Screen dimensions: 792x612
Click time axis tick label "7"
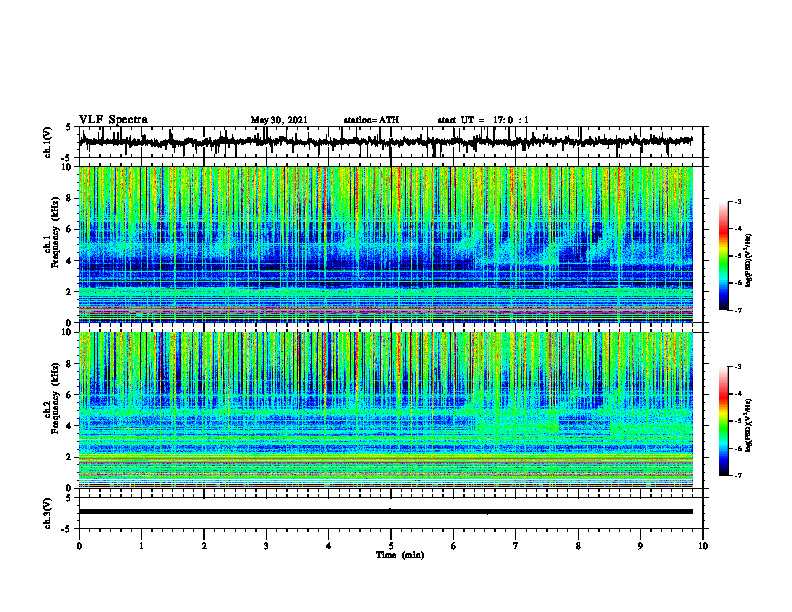coord(516,546)
